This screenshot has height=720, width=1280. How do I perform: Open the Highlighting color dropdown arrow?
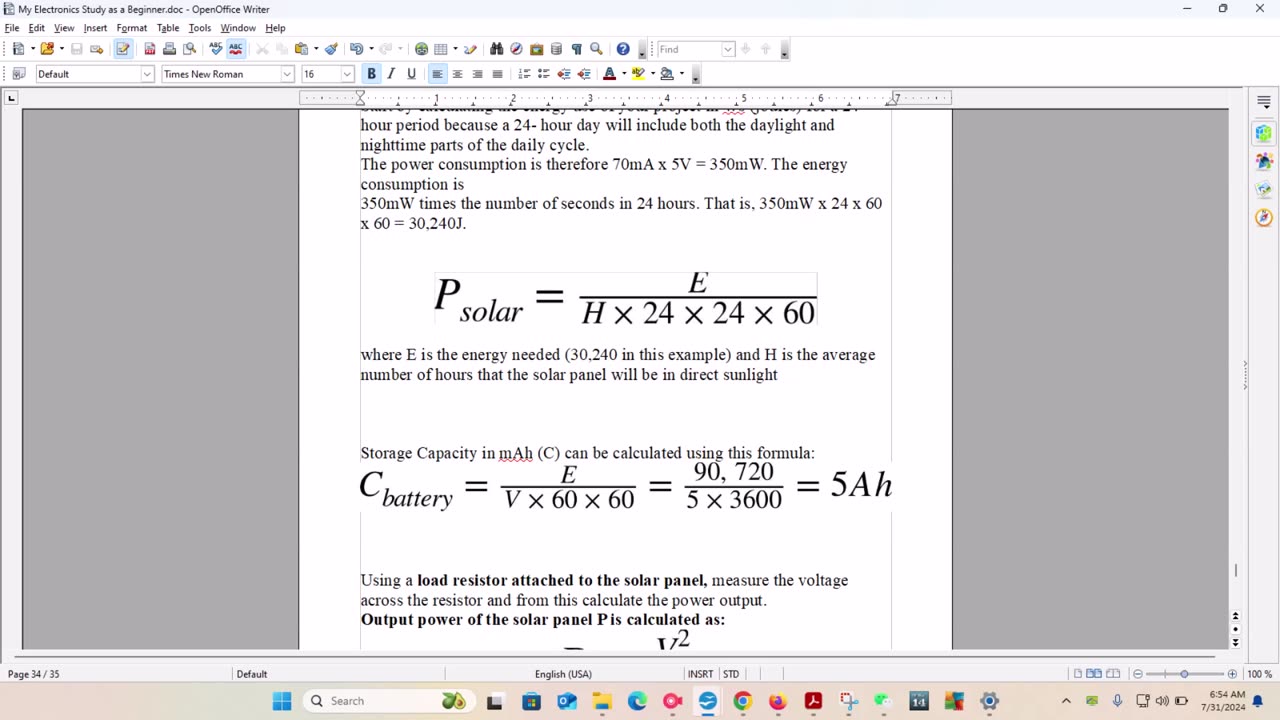(652, 74)
